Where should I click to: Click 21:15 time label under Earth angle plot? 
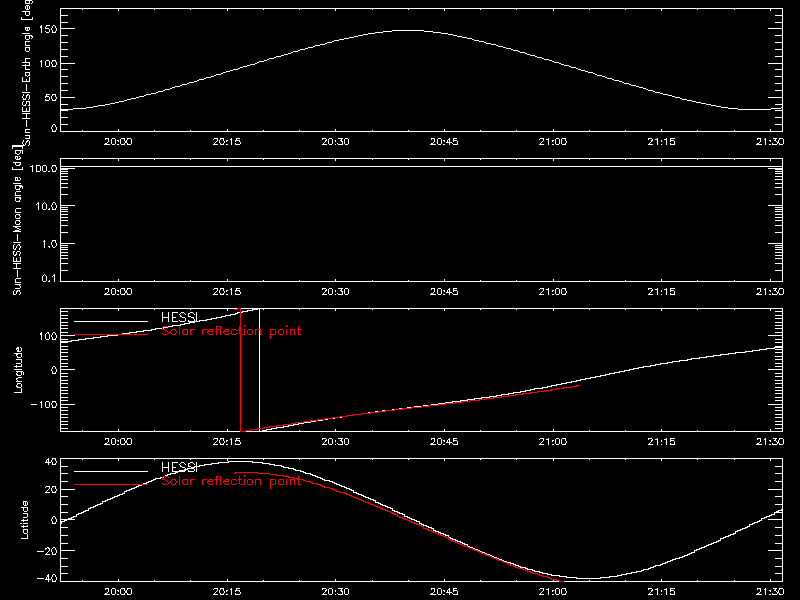tap(661, 141)
